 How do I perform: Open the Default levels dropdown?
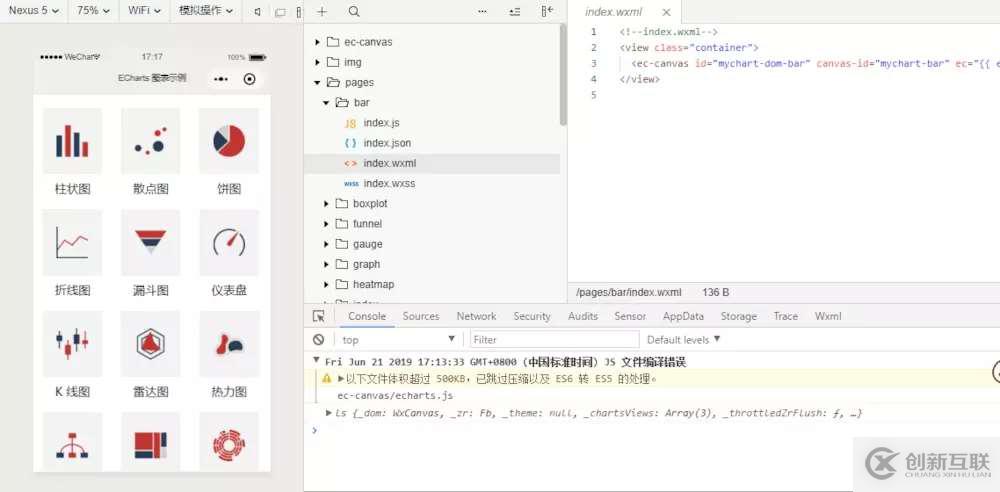[684, 340]
